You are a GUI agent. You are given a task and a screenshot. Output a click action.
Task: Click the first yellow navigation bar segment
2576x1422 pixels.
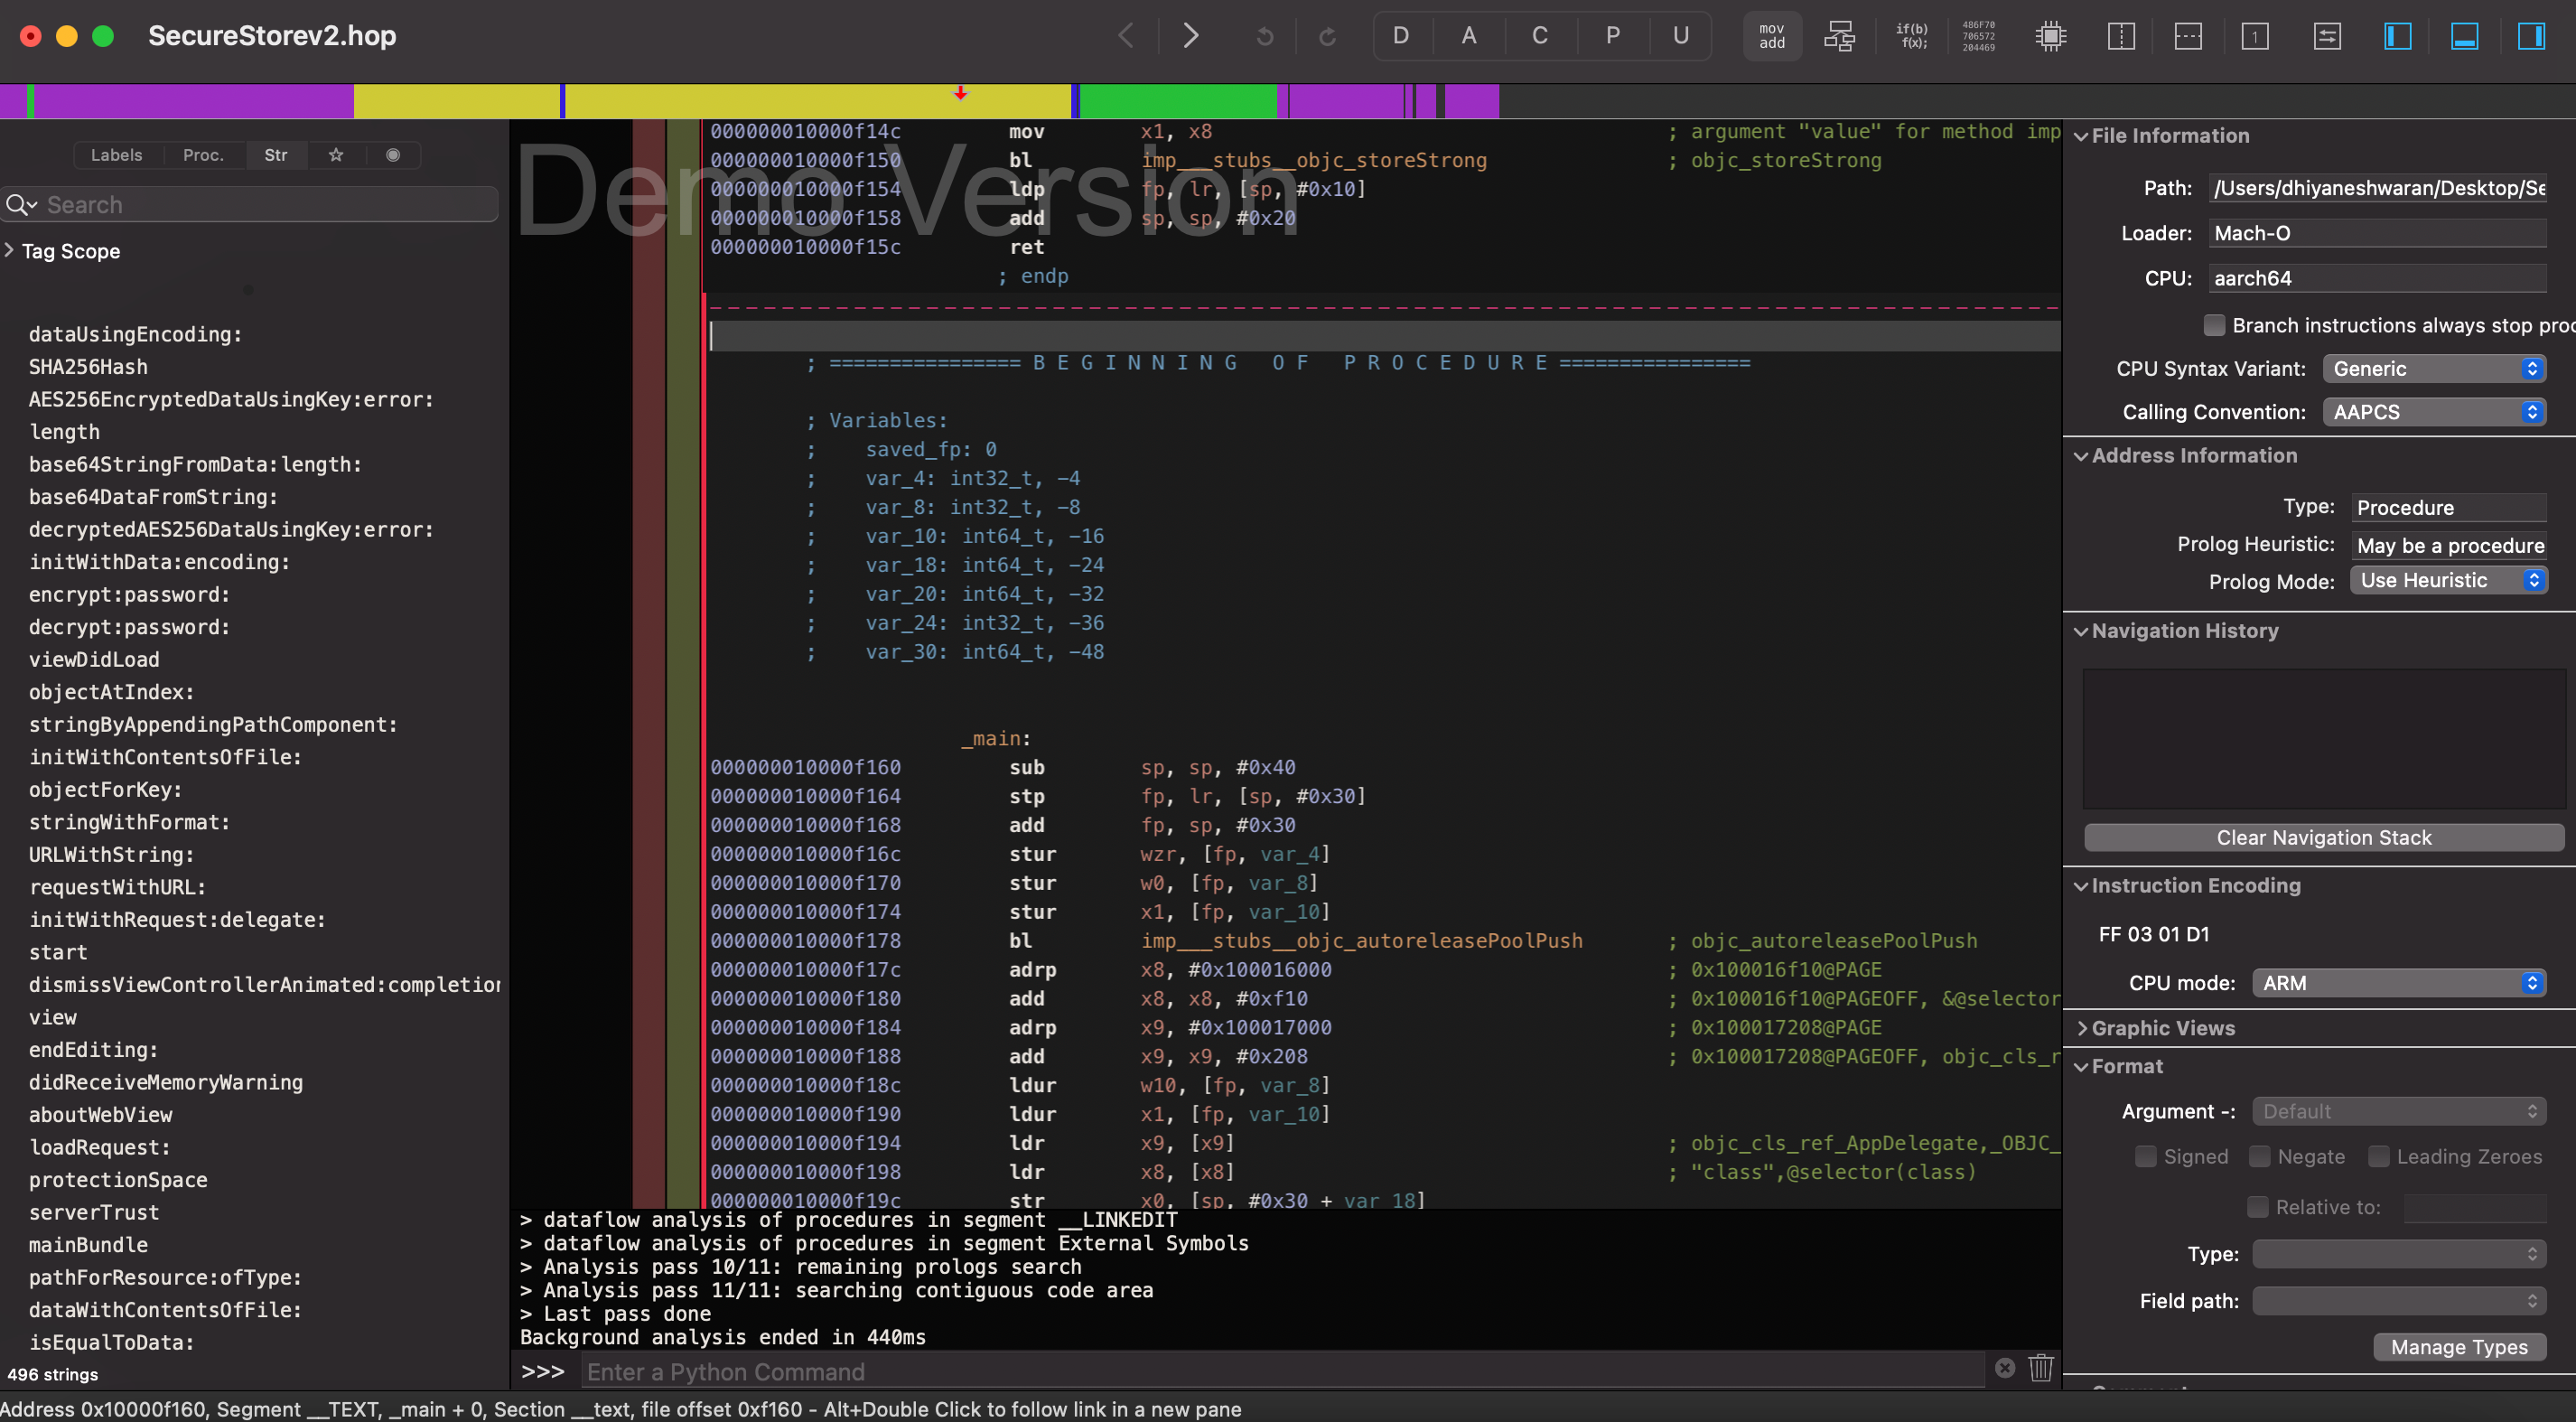click(x=456, y=101)
